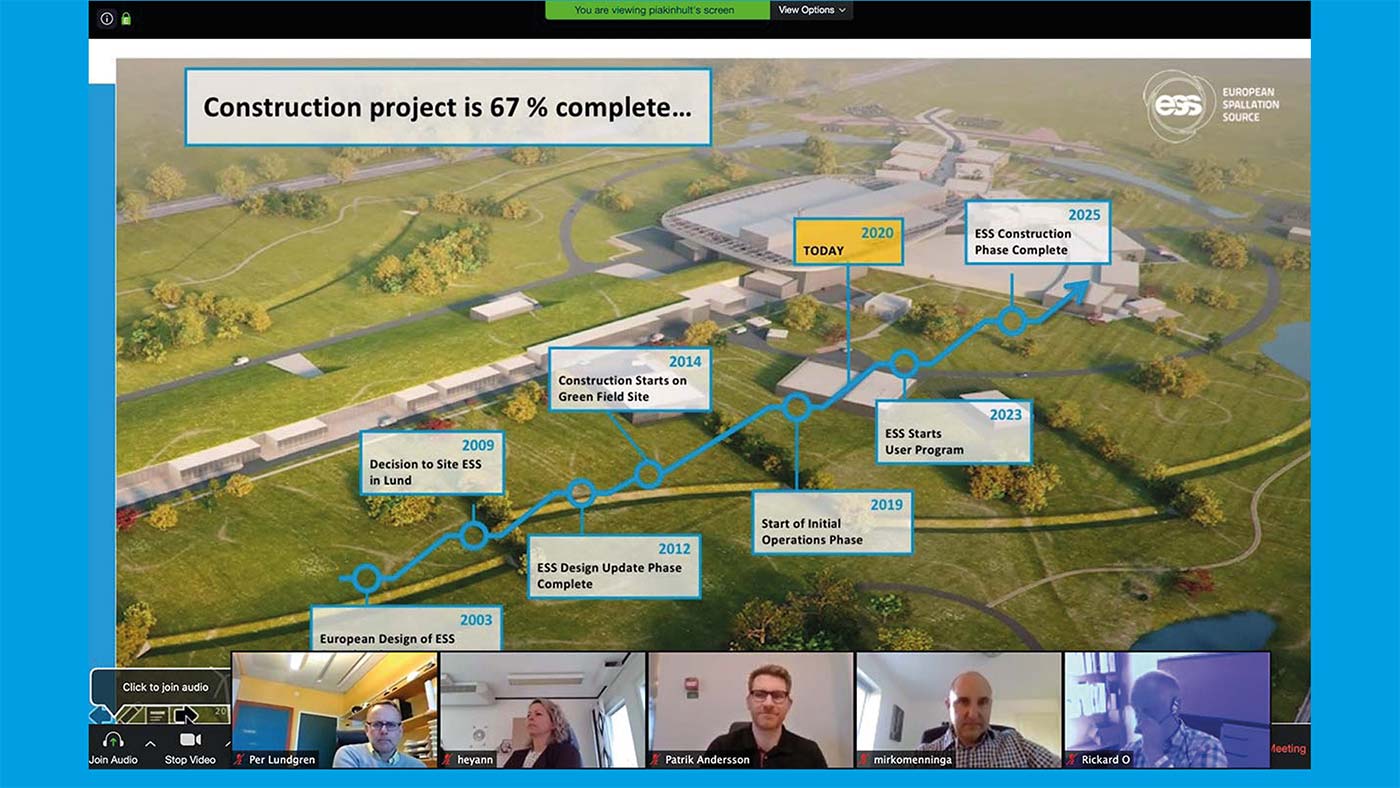Click the muted mic icon beside mirkomenninga
The image size is (1400, 788).
pos(864,760)
